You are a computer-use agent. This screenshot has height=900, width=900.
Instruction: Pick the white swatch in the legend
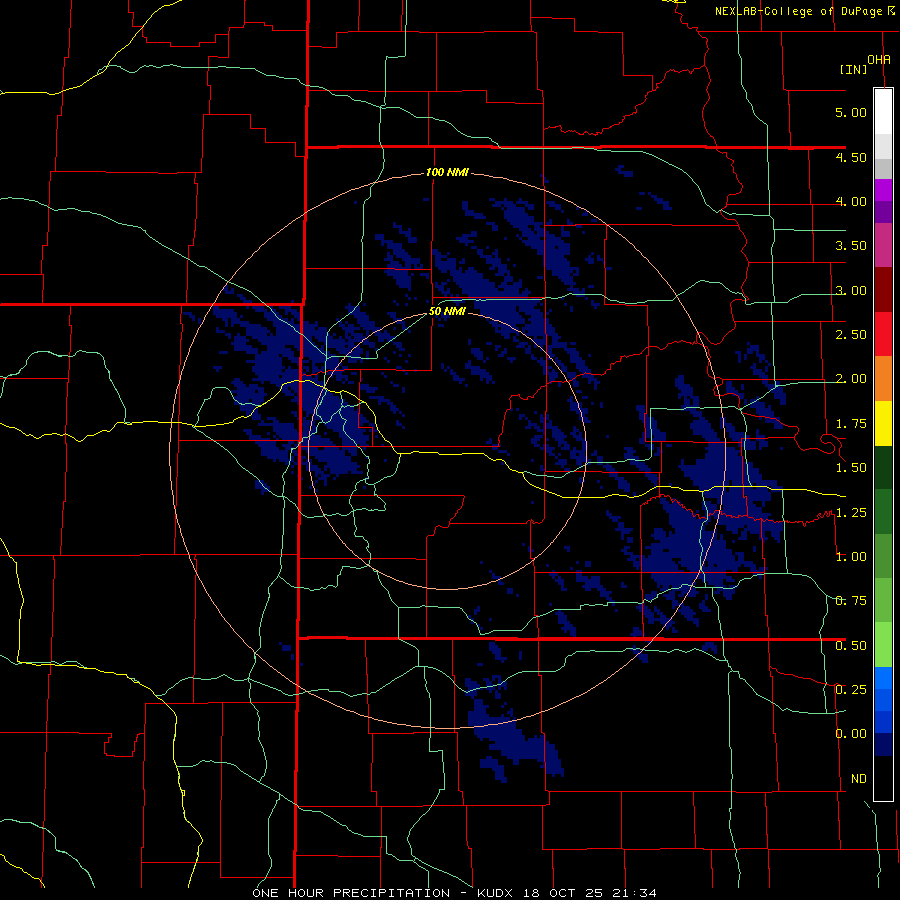coord(883,111)
